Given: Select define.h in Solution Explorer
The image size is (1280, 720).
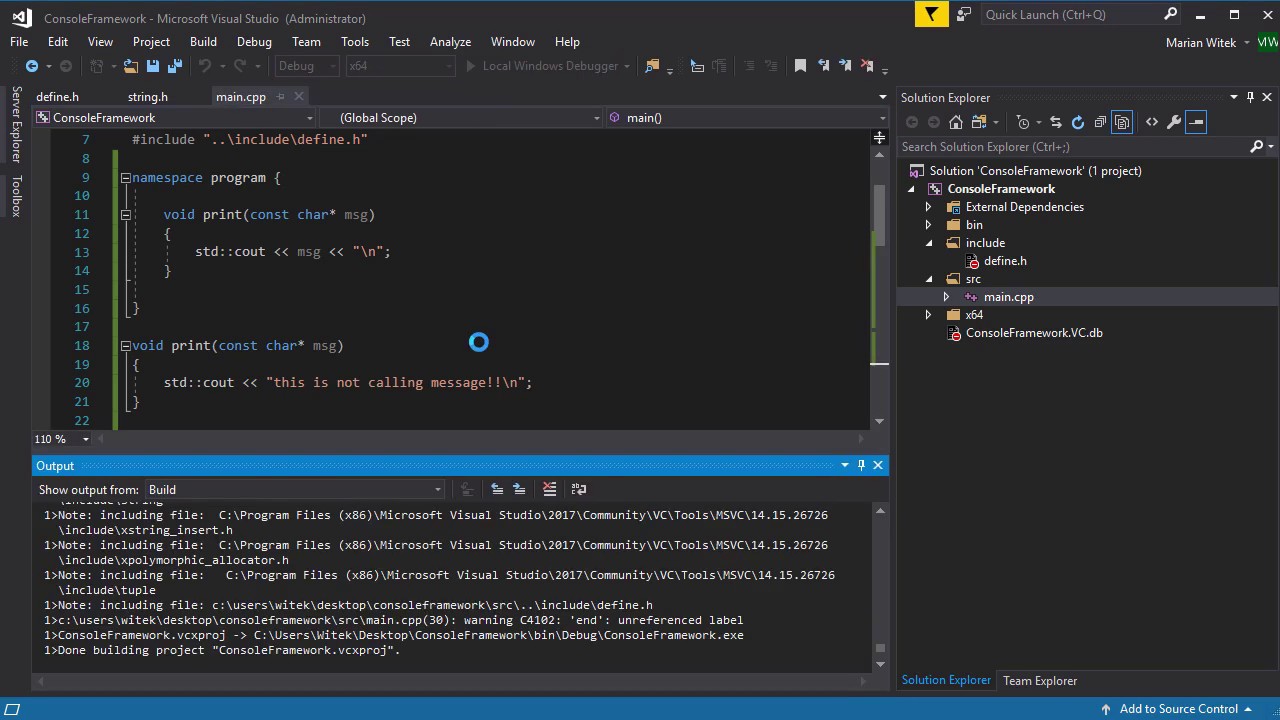Looking at the screenshot, I should coord(1005,261).
